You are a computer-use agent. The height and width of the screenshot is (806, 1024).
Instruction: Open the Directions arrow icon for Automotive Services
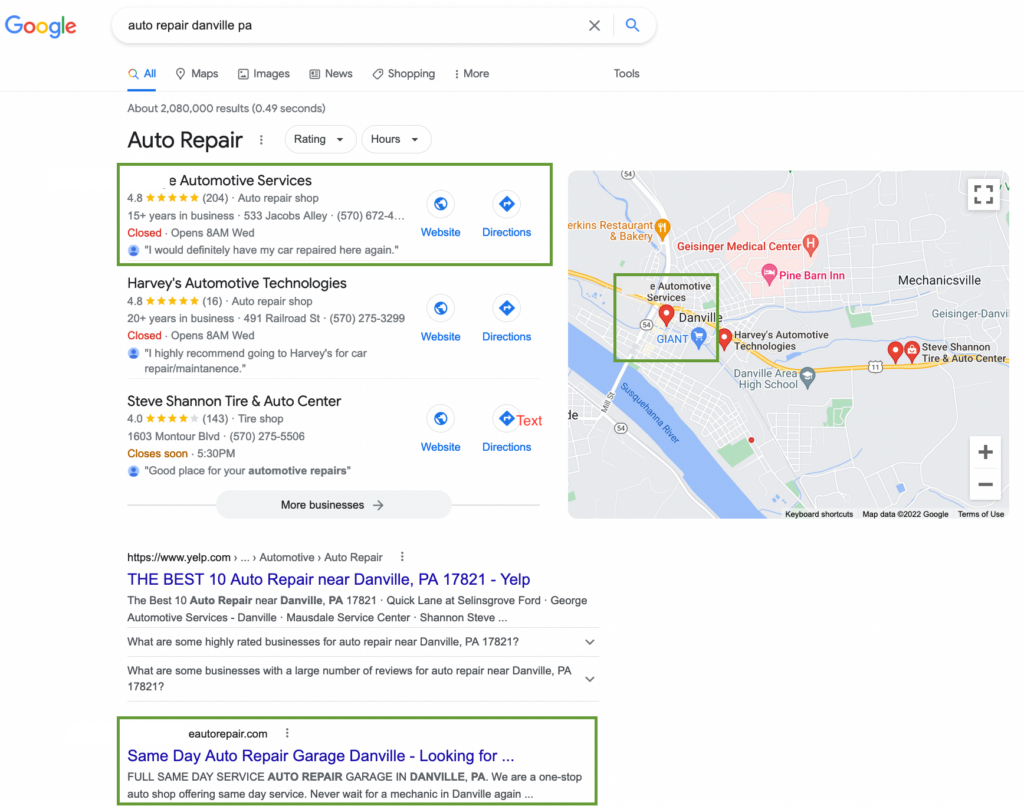click(507, 204)
